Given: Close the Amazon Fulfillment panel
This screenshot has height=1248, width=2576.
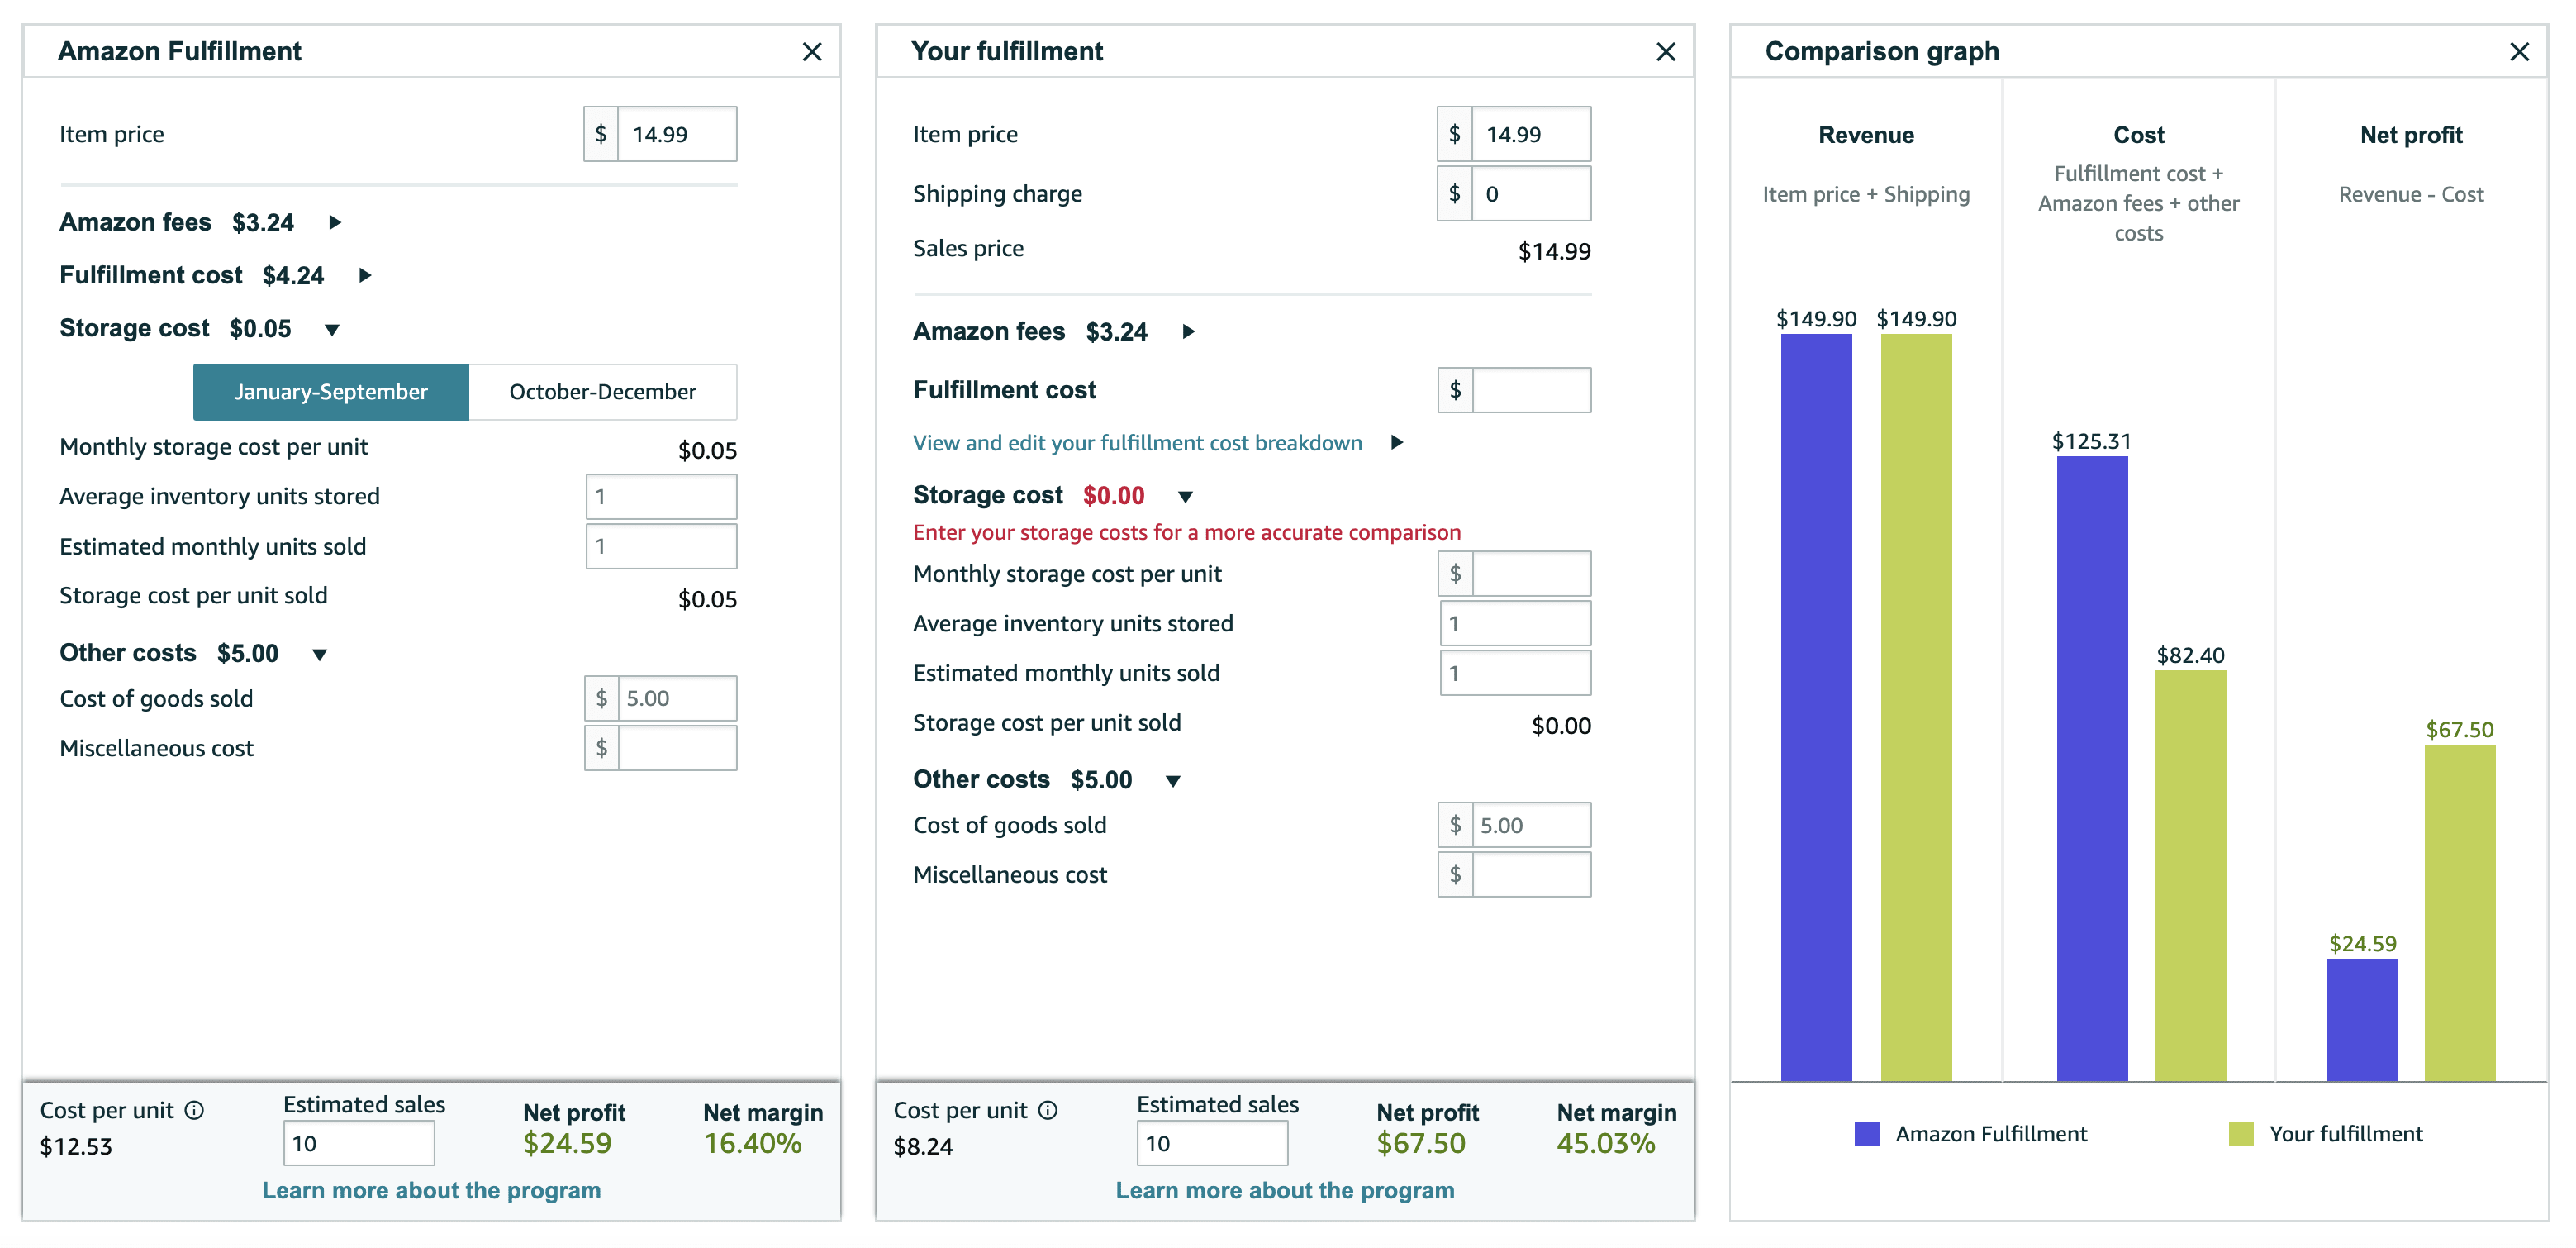Looking at the screenshot, I should tap(812, 52).
